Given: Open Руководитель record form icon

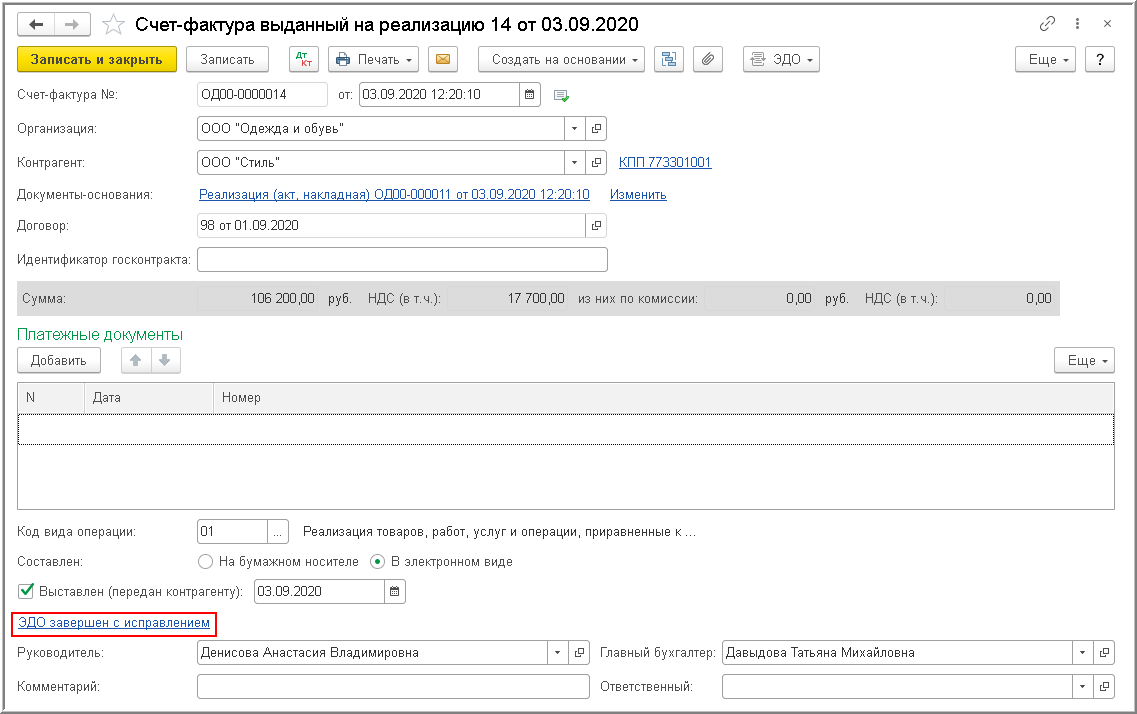Looking at the screenshot, I should (x=579, y=652).
